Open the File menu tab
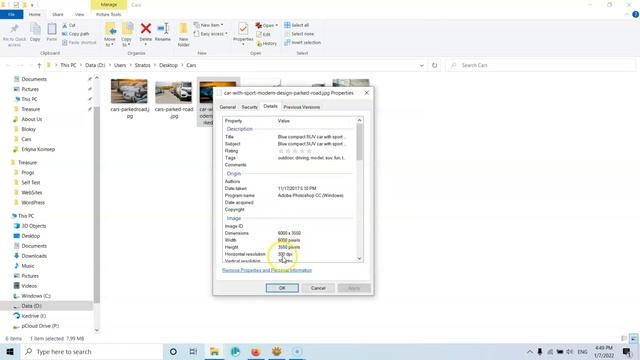Screen dimensions: 640x360 [11, 14]
